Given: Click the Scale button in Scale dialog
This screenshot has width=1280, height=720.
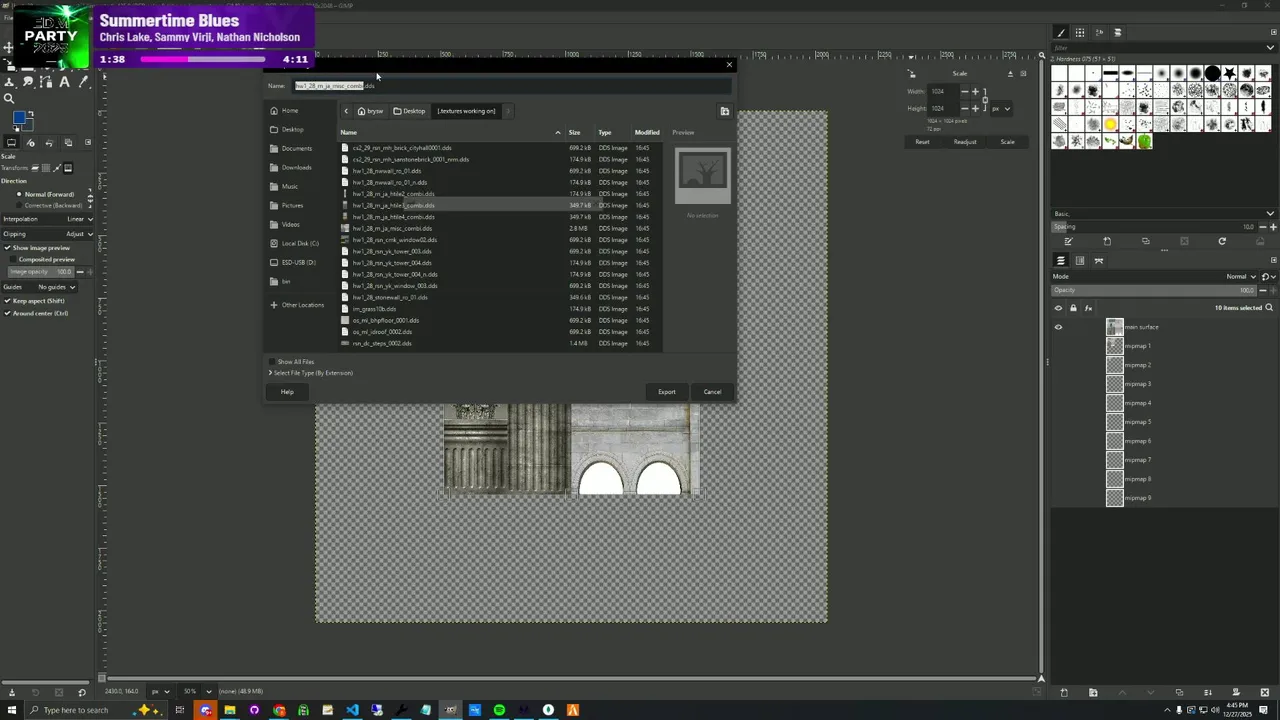Looking at the screenshot, I should (x=1007, y=142).
